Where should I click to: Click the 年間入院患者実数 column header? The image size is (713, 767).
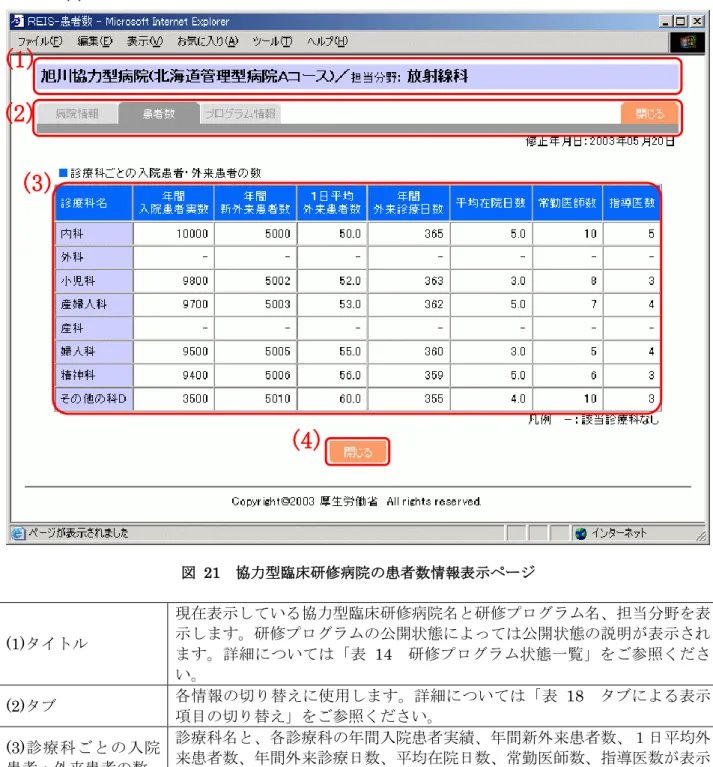(x=174, y=203)
